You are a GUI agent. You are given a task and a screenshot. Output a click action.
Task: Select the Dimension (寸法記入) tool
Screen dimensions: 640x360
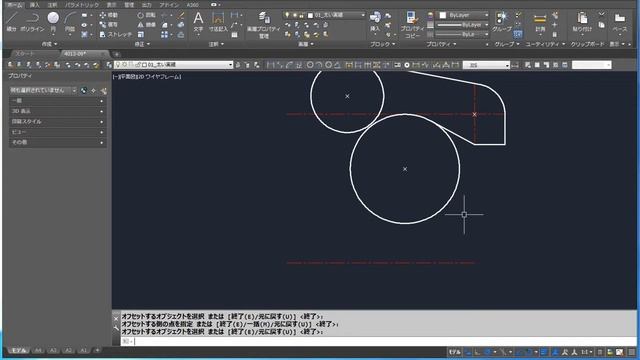coord(218,22)
